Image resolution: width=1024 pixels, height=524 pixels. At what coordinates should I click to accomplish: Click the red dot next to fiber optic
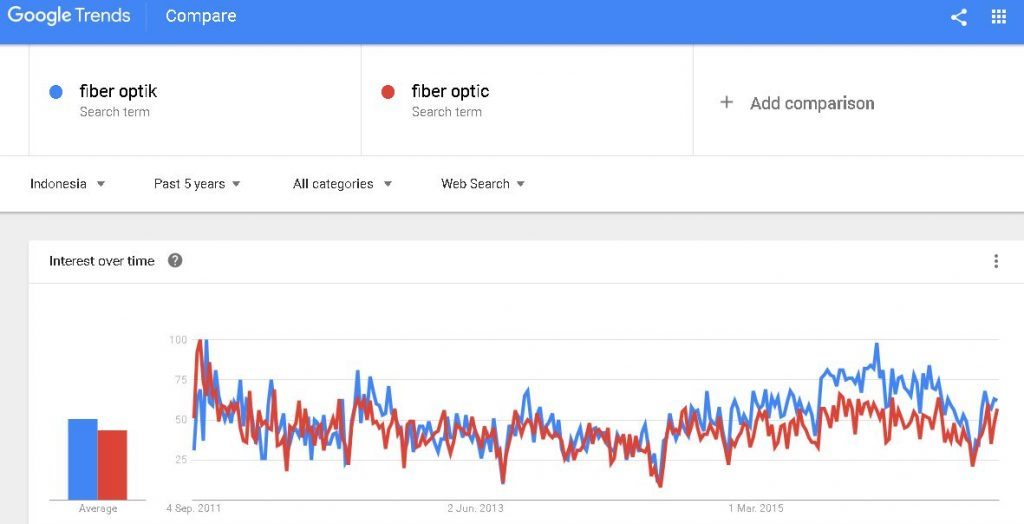[x=389, y=92]
